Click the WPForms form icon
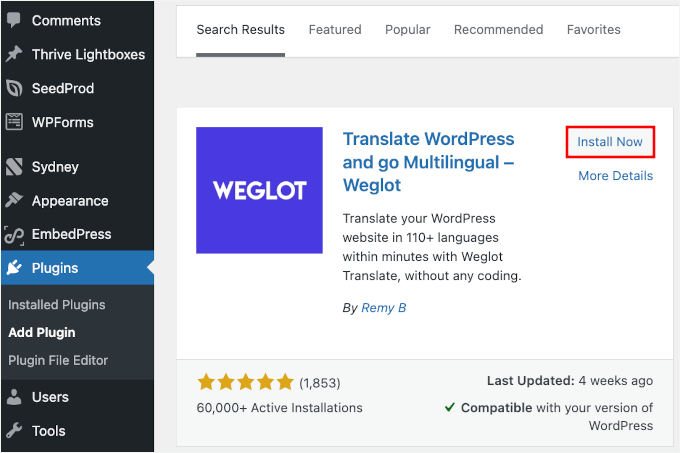Viewport: 680px width, 453px height. click(x=14, y=122)
